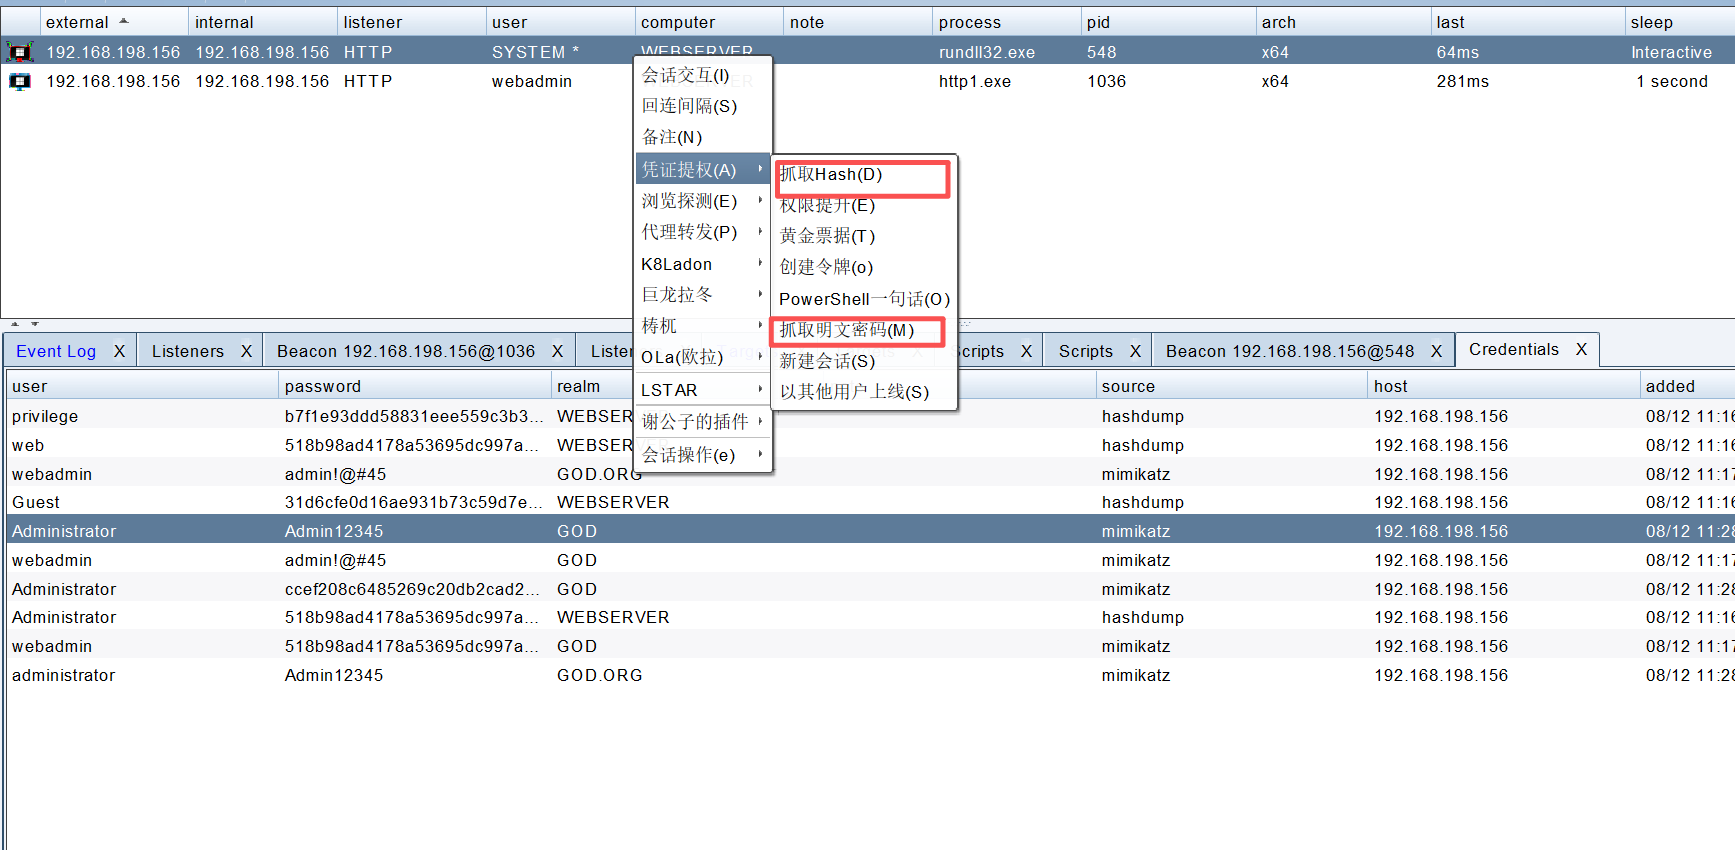1735x850 pixels.
Task: Switch to the Event Log tab
Action: point(56,351)
